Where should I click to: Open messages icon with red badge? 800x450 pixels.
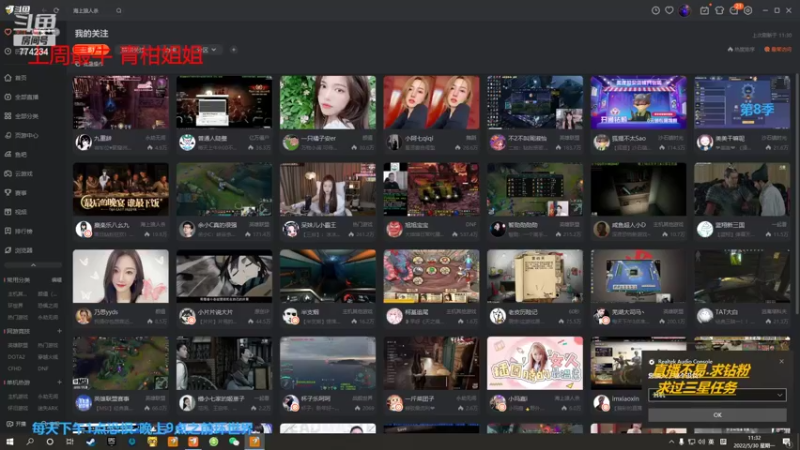point(735,10)
